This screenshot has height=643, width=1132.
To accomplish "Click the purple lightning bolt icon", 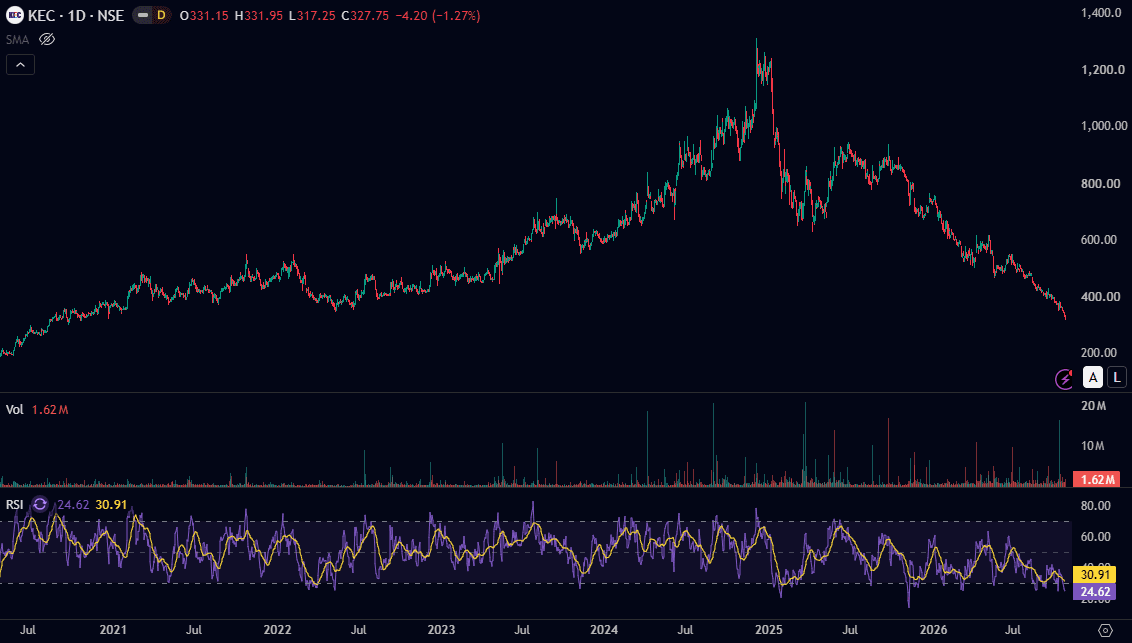I will 1064,378.
